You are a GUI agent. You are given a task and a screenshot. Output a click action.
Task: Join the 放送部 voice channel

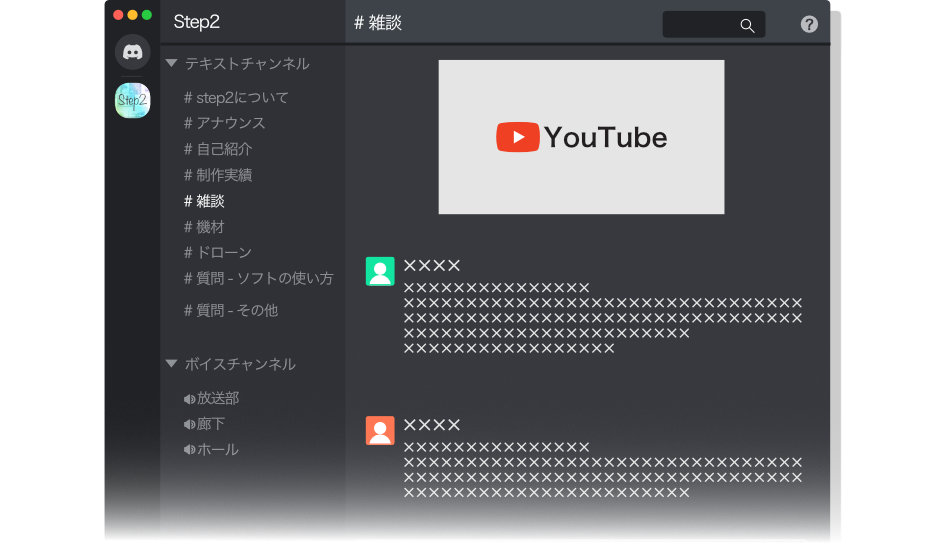212,398
